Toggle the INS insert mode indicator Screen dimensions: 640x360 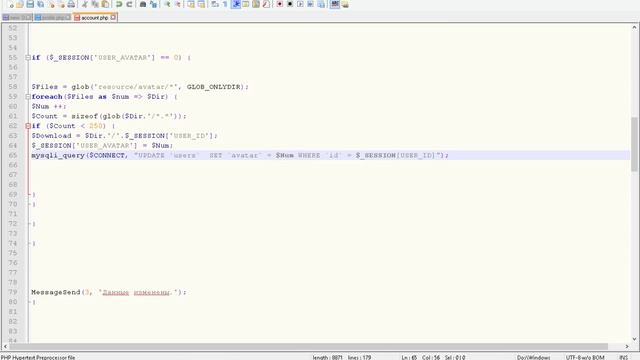[623, 358]
